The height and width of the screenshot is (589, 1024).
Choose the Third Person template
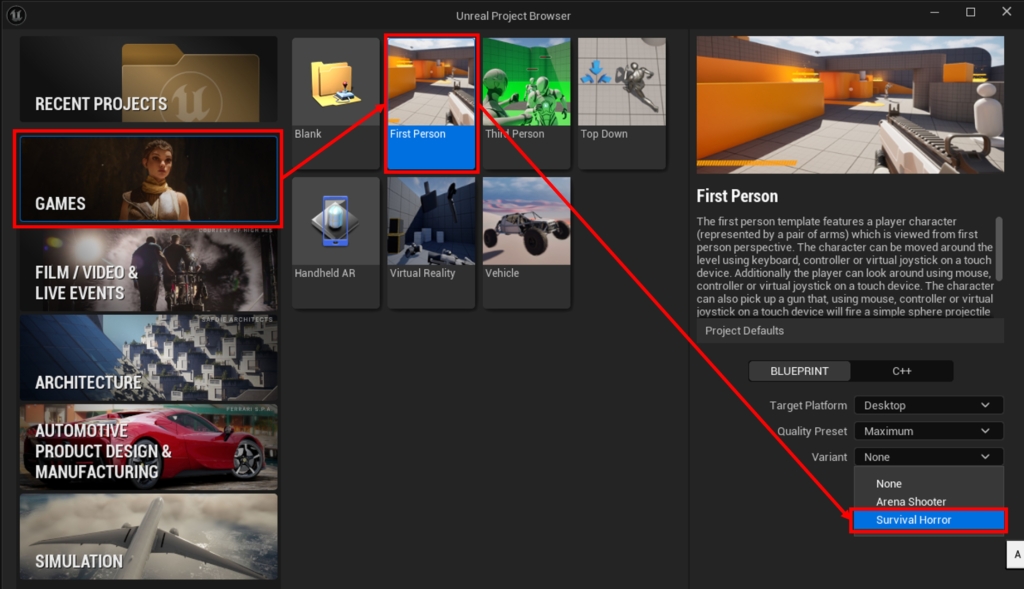(x=526, y=103)
